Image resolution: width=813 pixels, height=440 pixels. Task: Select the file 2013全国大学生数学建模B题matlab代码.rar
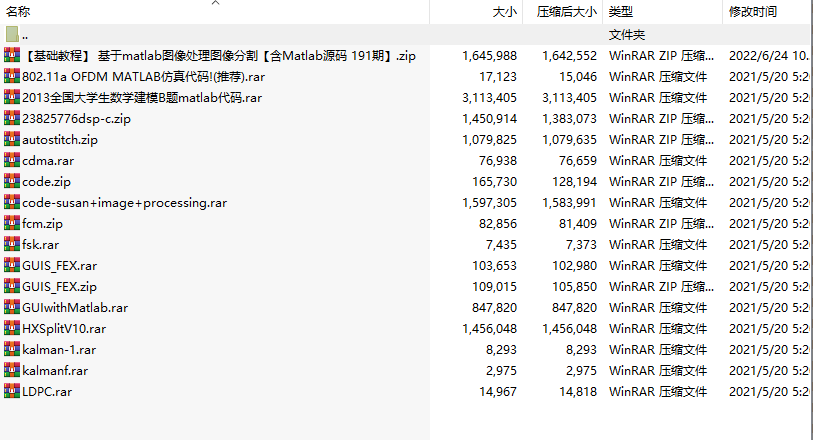pyautogui.click(x=142, y=97)
